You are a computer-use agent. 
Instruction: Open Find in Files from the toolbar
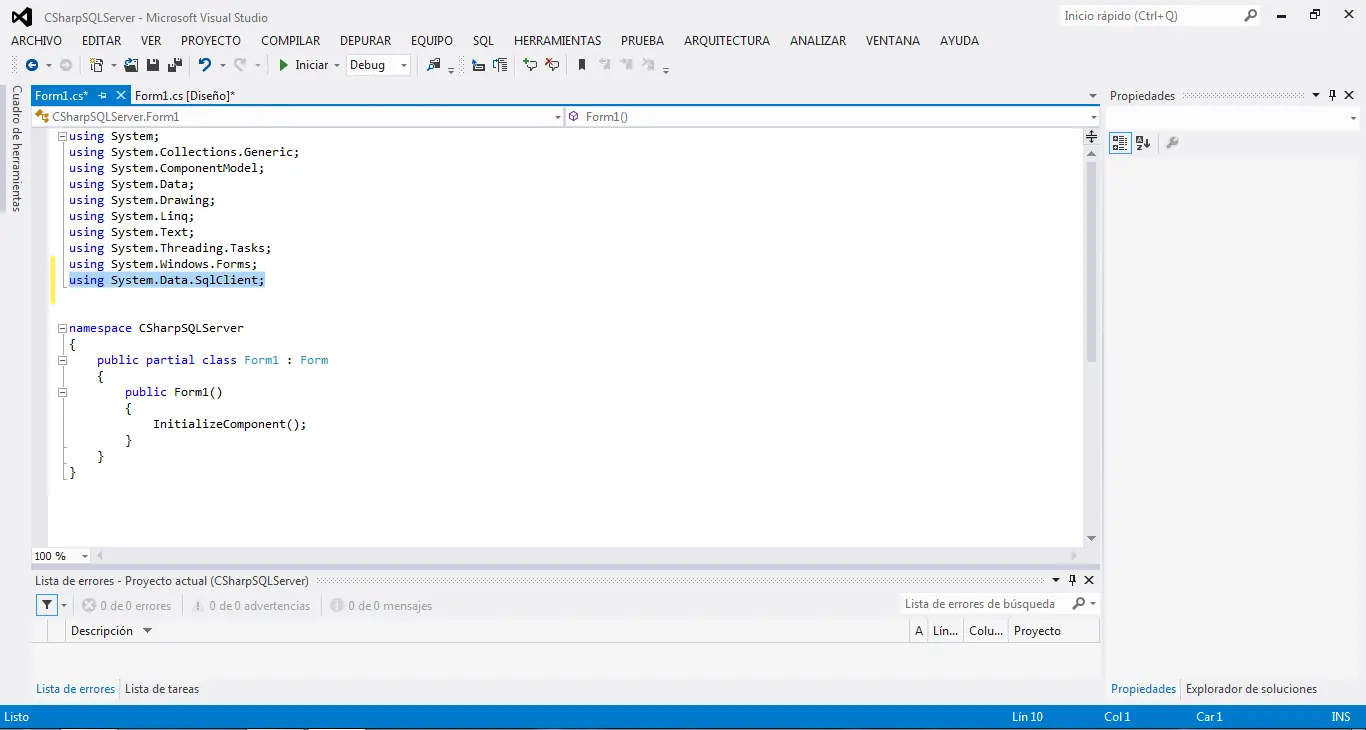(433, 65)
